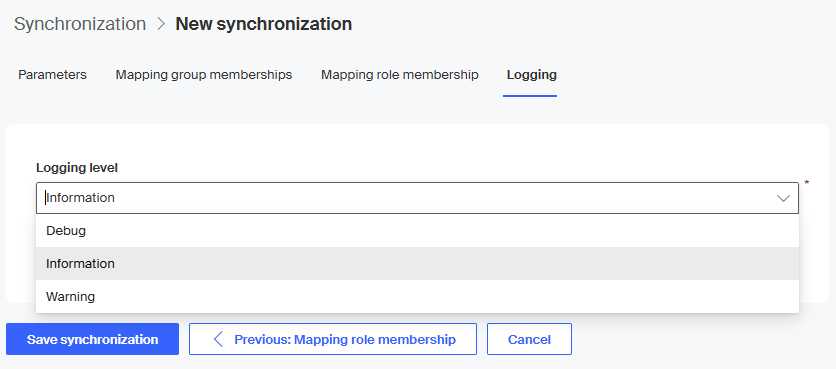This screenshot has height=369, width=836.
Task: Collapse the Logging level dropdown arrow
Action: (x=783, y=198)
